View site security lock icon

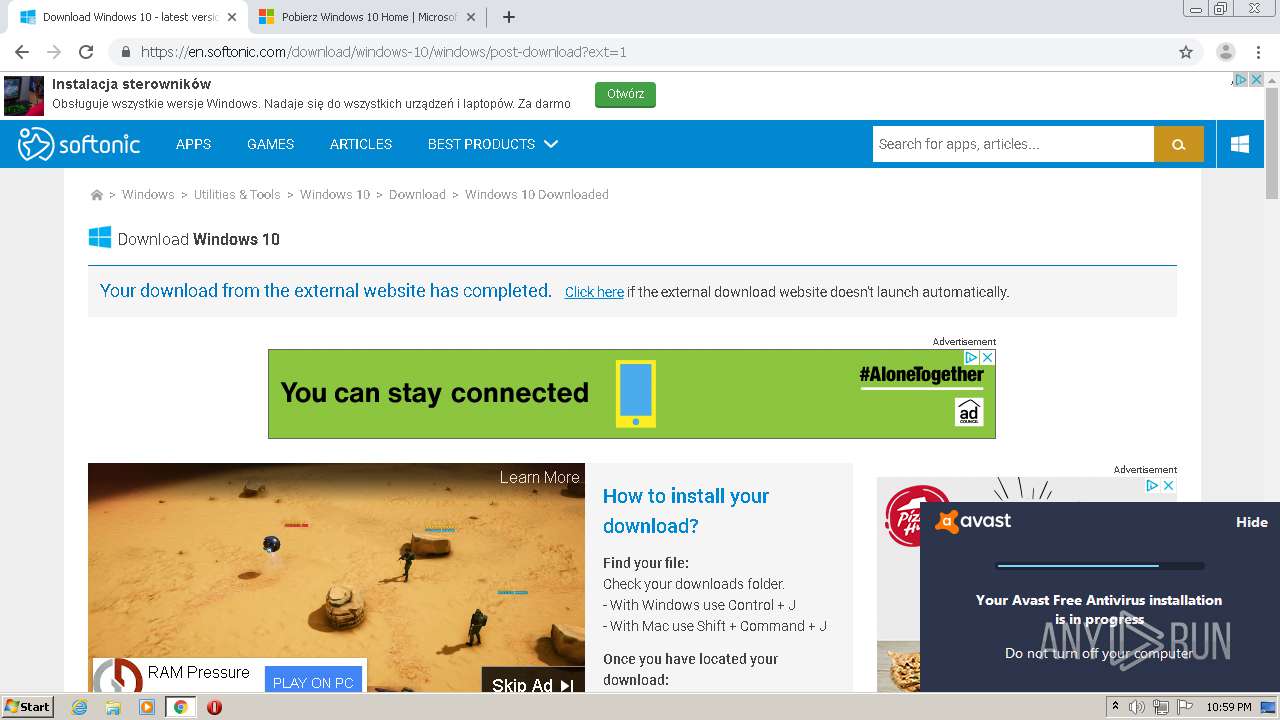click(126, 52)
